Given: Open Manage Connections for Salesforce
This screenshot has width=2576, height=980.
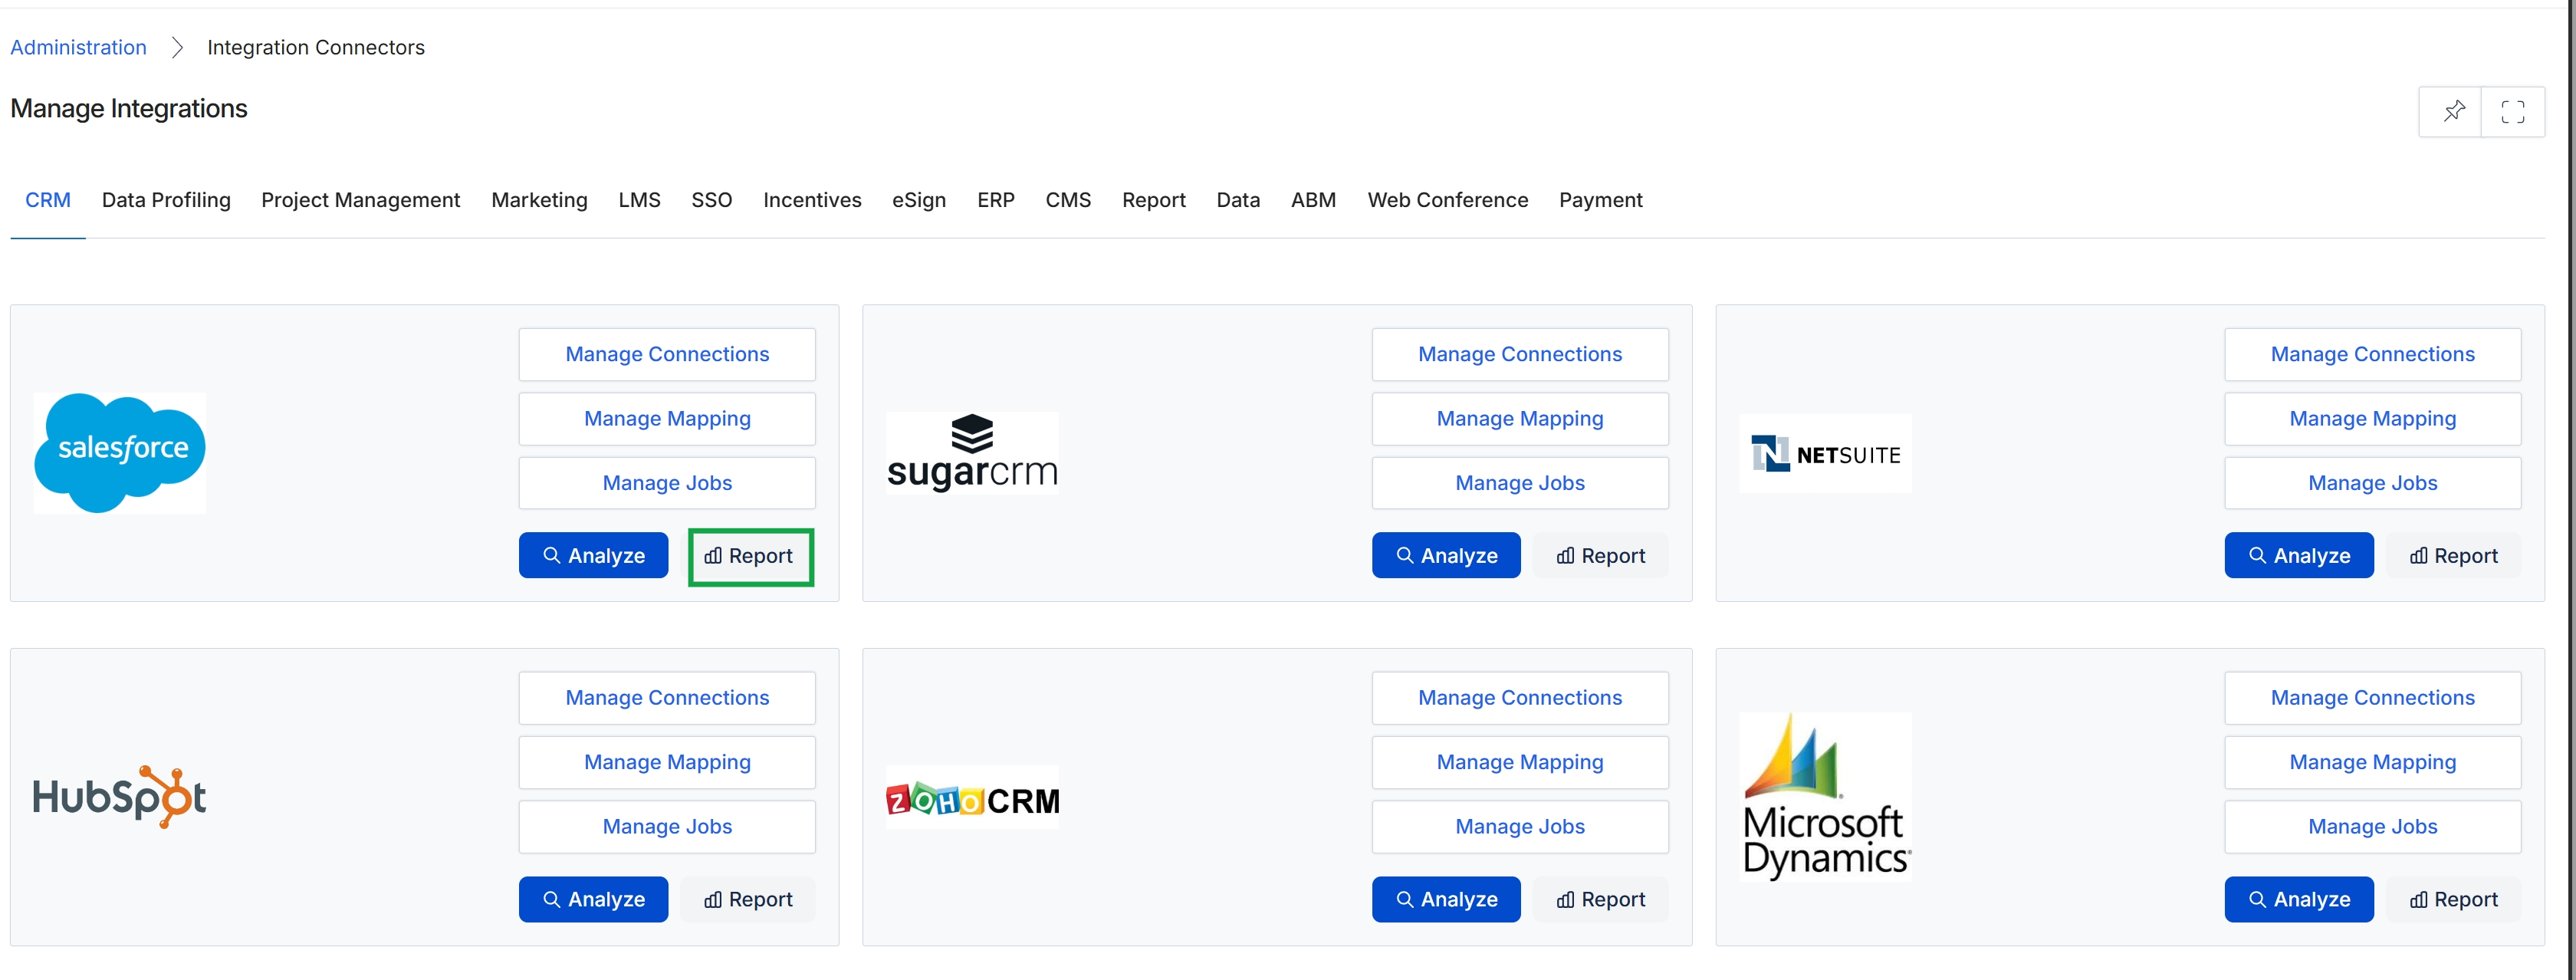Looking at the screenshot, I should [667, 354].
